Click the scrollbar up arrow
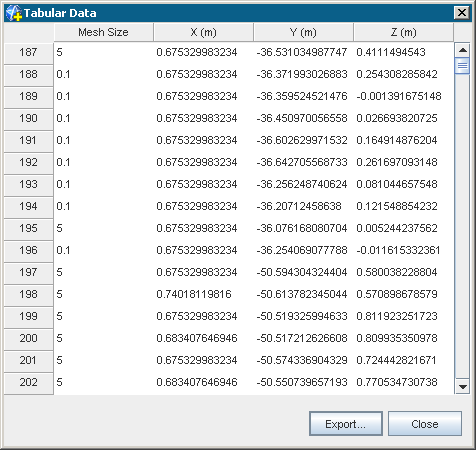 click(x=462, y=50)
